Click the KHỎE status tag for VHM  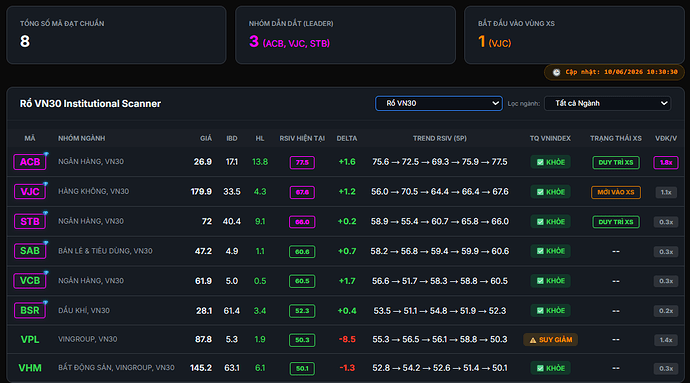[x=551, y=368]
